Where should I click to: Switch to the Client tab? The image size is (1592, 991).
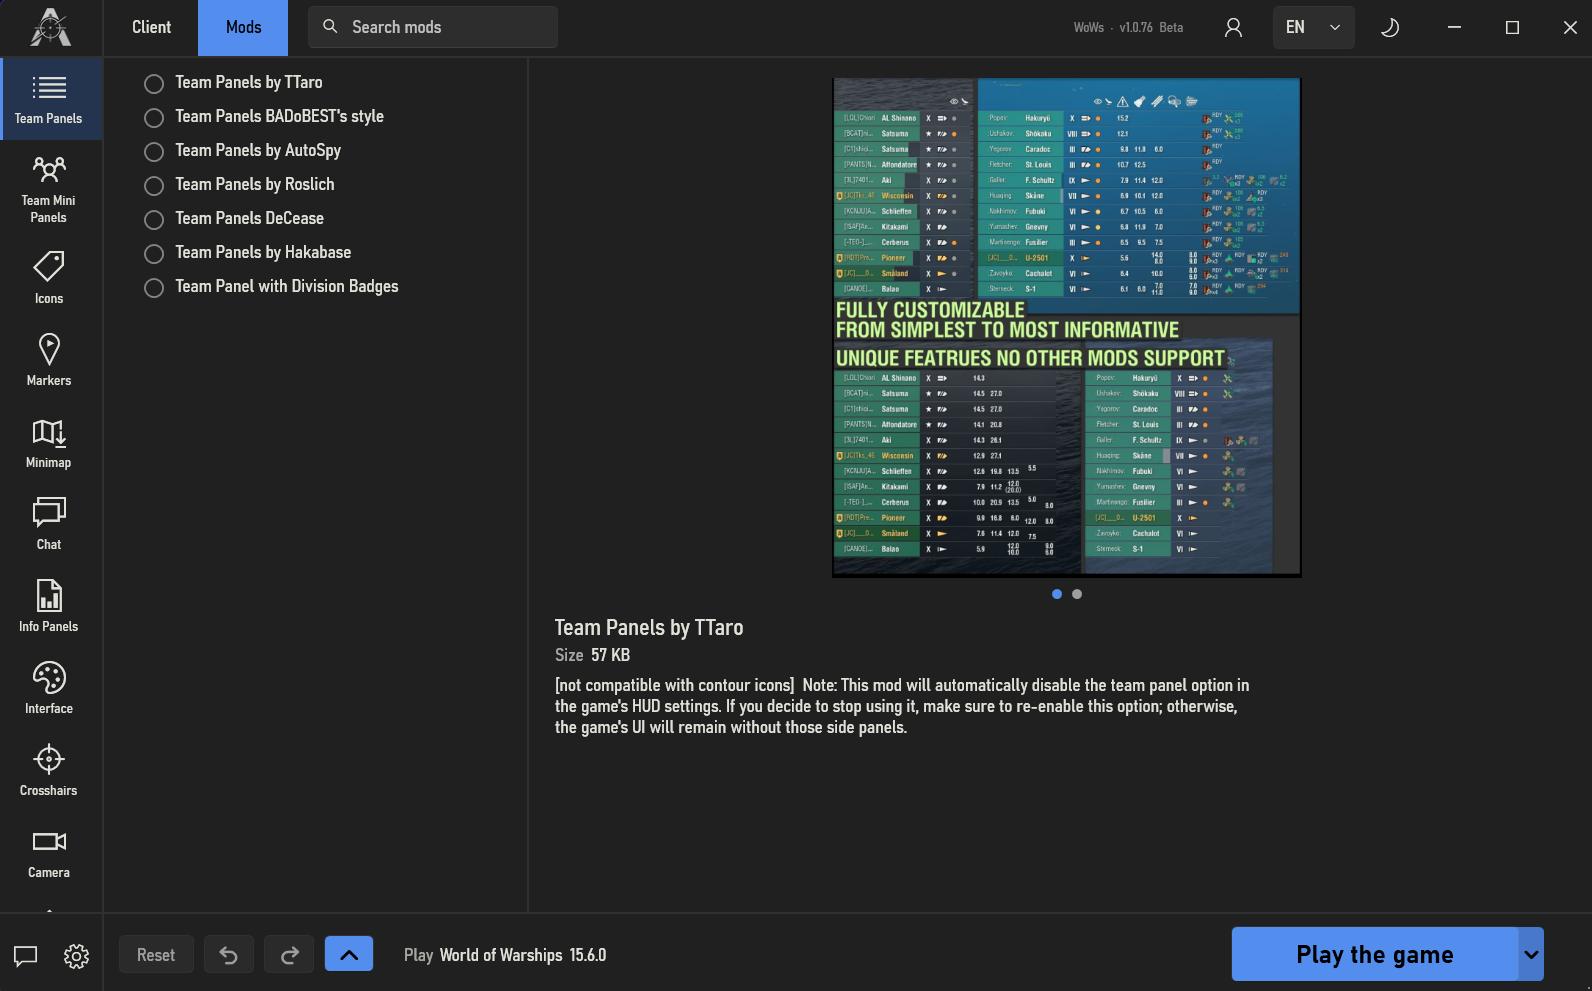(x=152, y=28)
